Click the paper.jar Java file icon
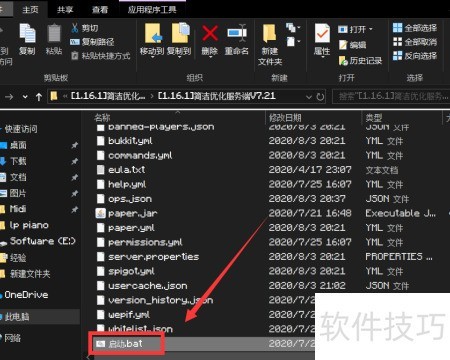The width and height of the screenshot is (450, 360). (x=100, y=213)
